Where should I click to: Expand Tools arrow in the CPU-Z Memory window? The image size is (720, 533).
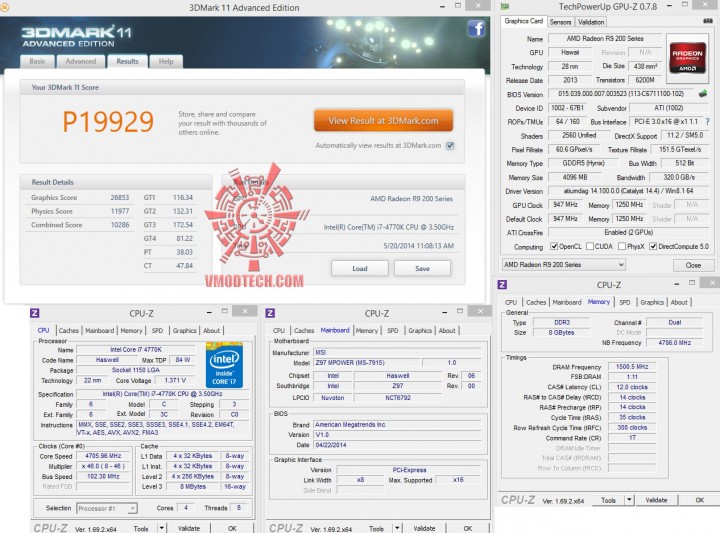pyautogui.click(x=629, y=500)
